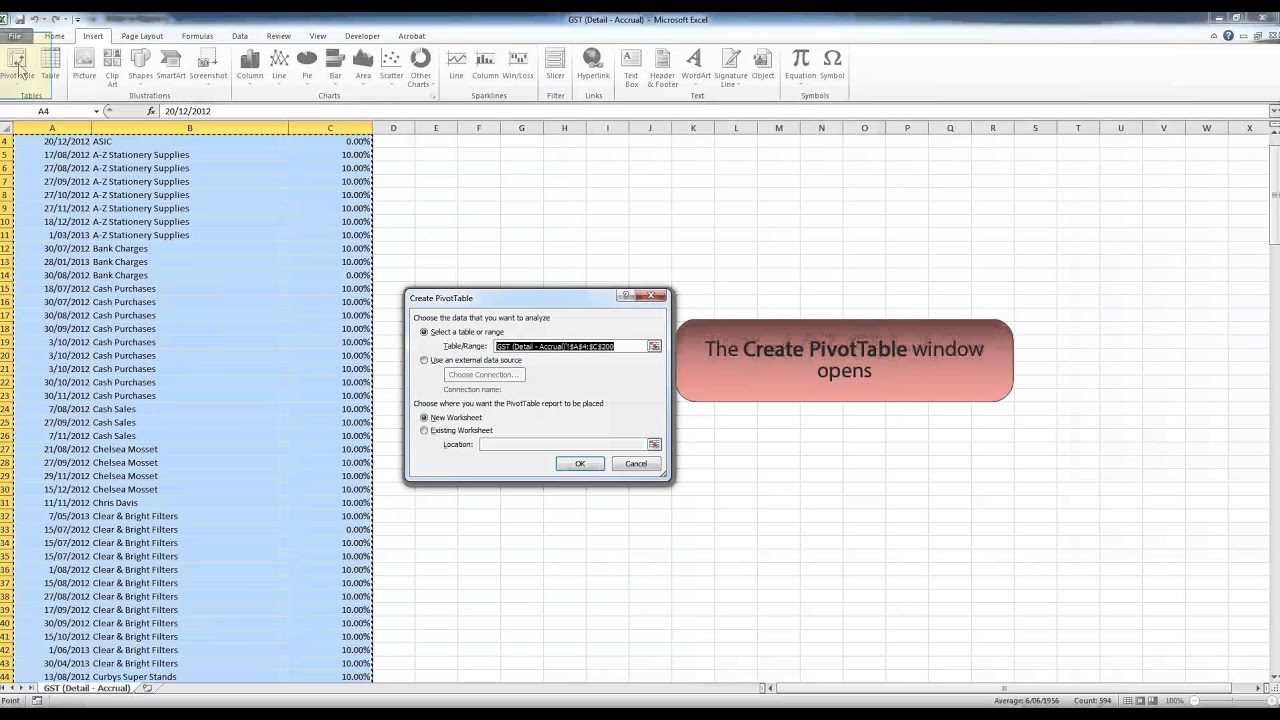This screenshot has height=720, width=1280.
Task: Switch to the Review tab
Action: [x=279, y=36]
